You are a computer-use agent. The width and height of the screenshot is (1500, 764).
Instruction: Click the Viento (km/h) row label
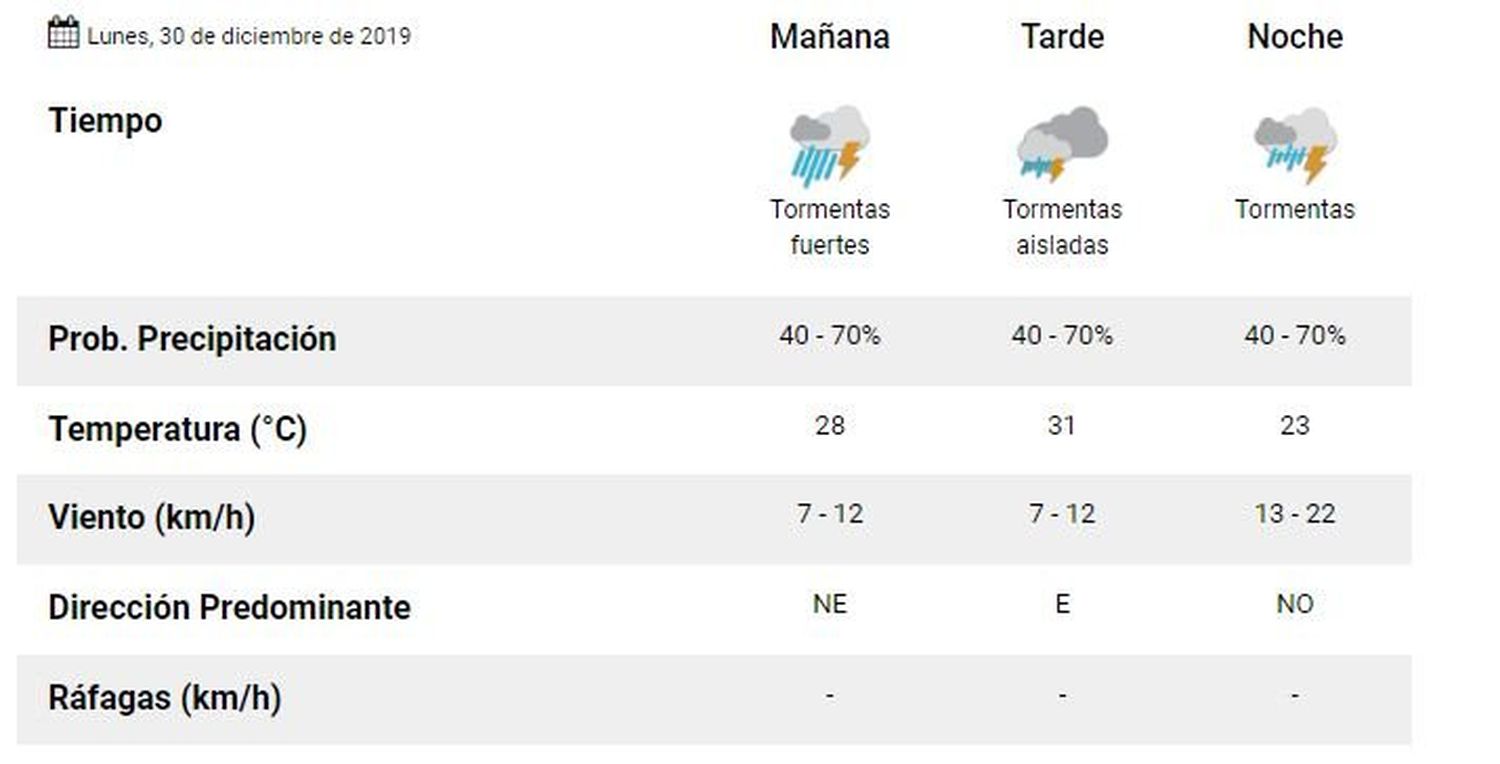point(151,518)
